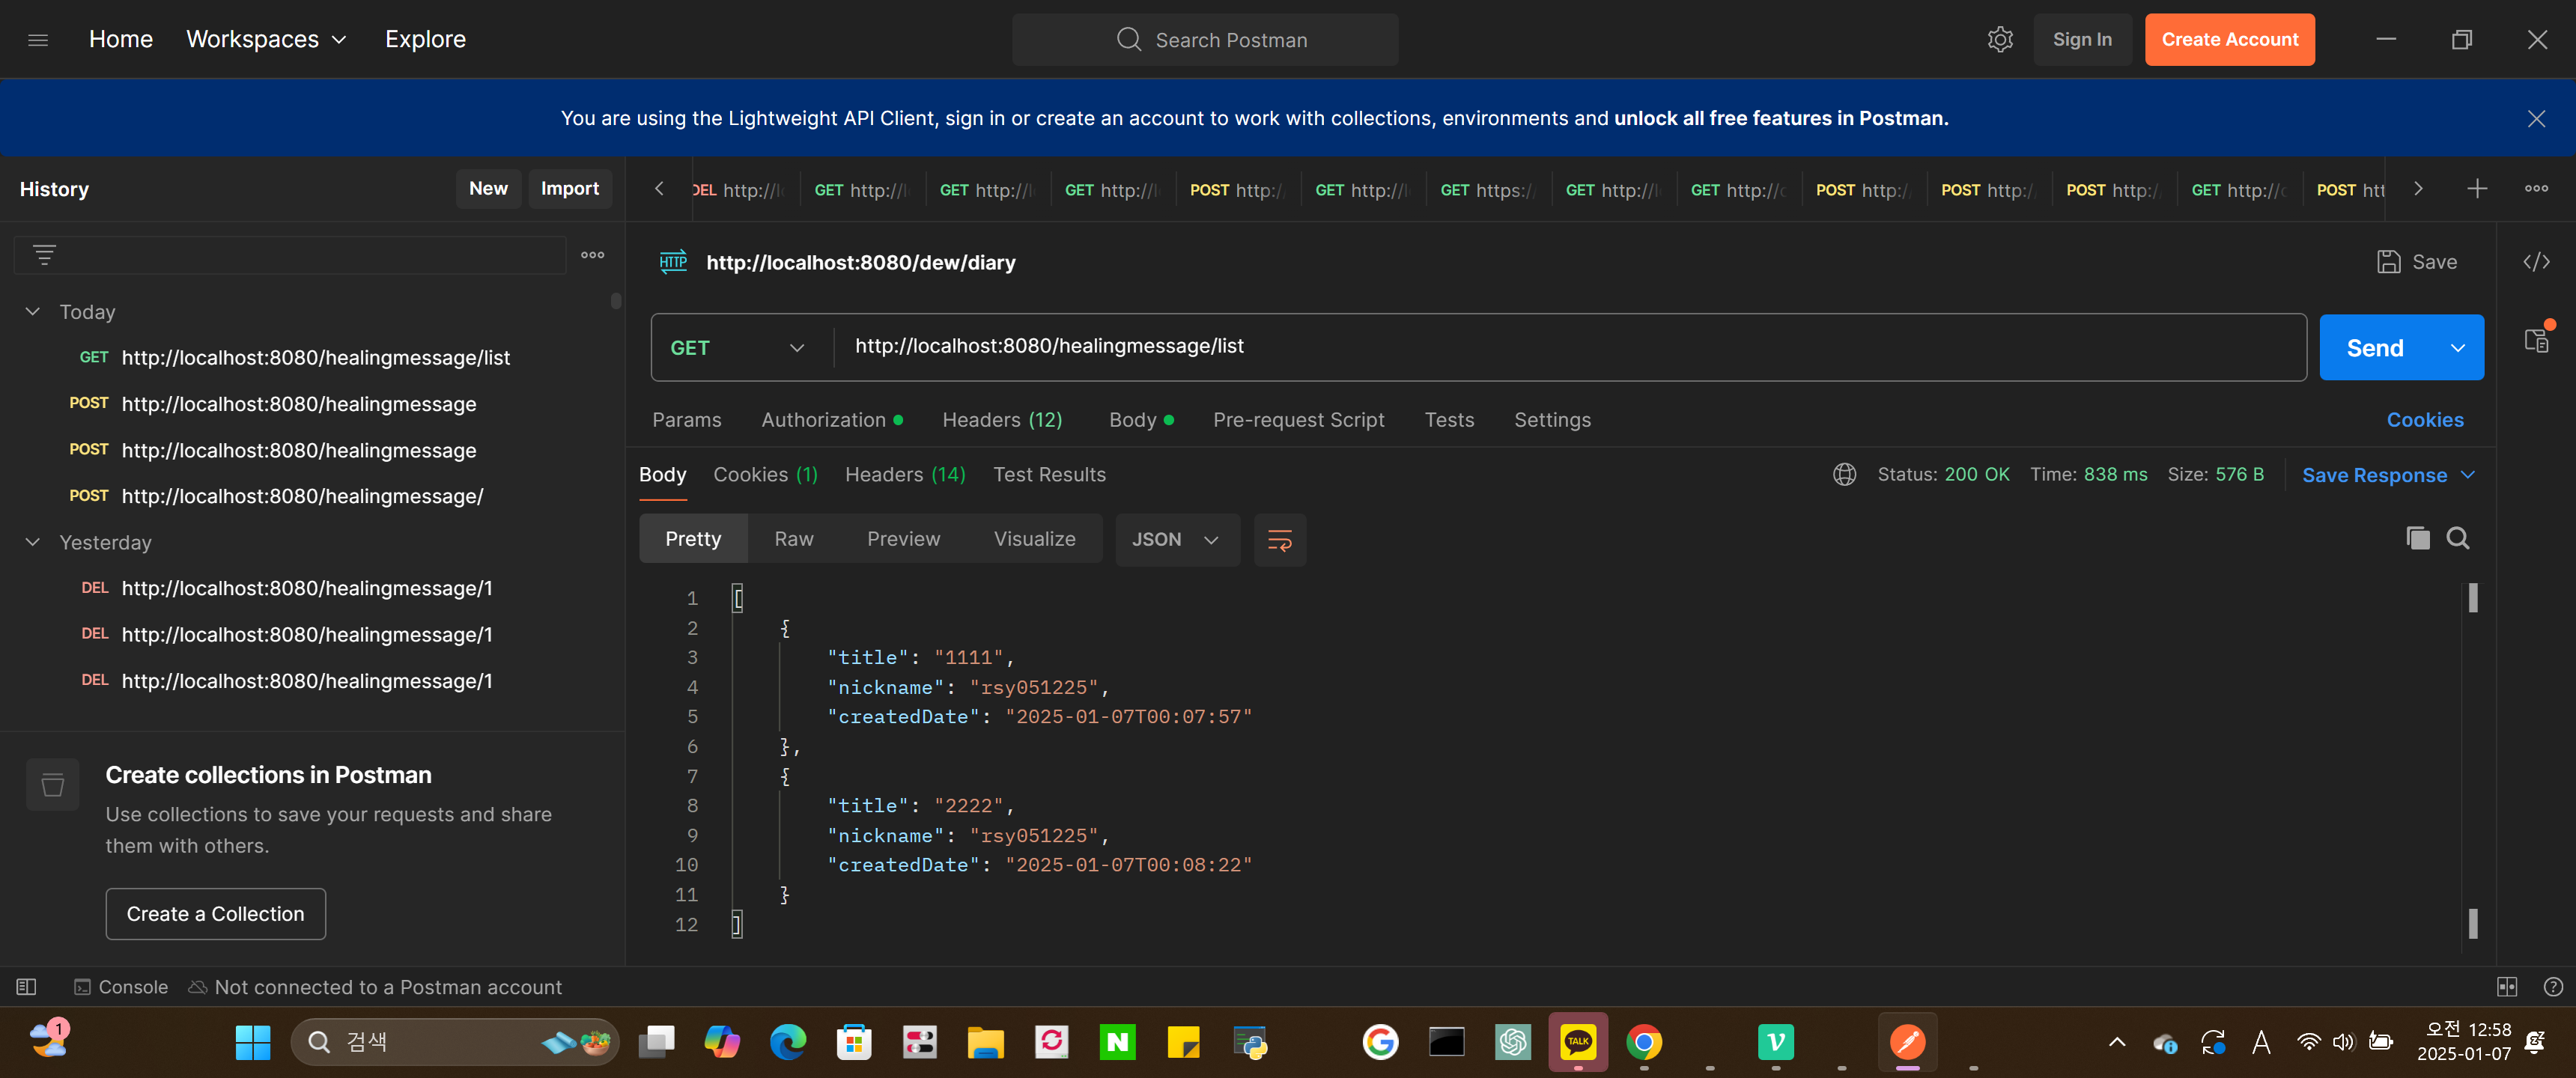Viewport: 2576px width, 1078px height.
Task: Click Create Account button
Action: pyautogui.click(x=2229, y=40)
